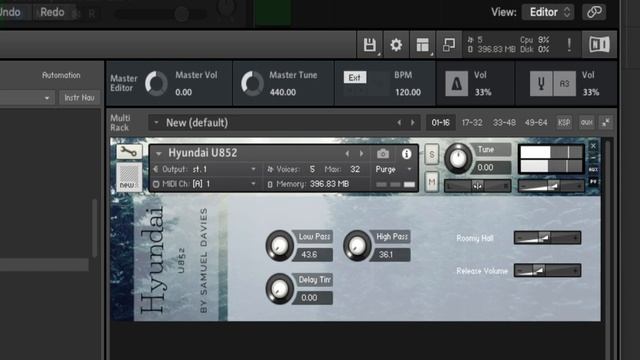
Task: Click the Delay Time knob
Action: (x=280, y=289)
